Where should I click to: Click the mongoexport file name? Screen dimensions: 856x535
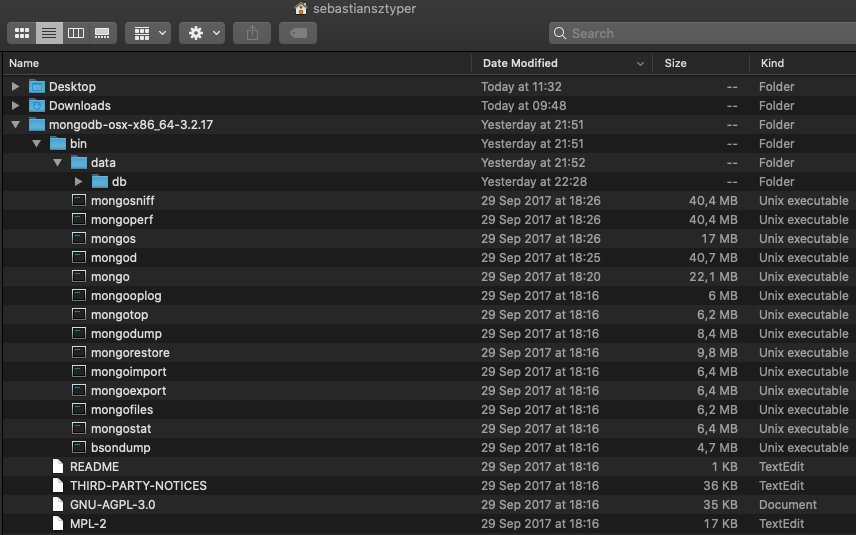click(x=128, y=391)
